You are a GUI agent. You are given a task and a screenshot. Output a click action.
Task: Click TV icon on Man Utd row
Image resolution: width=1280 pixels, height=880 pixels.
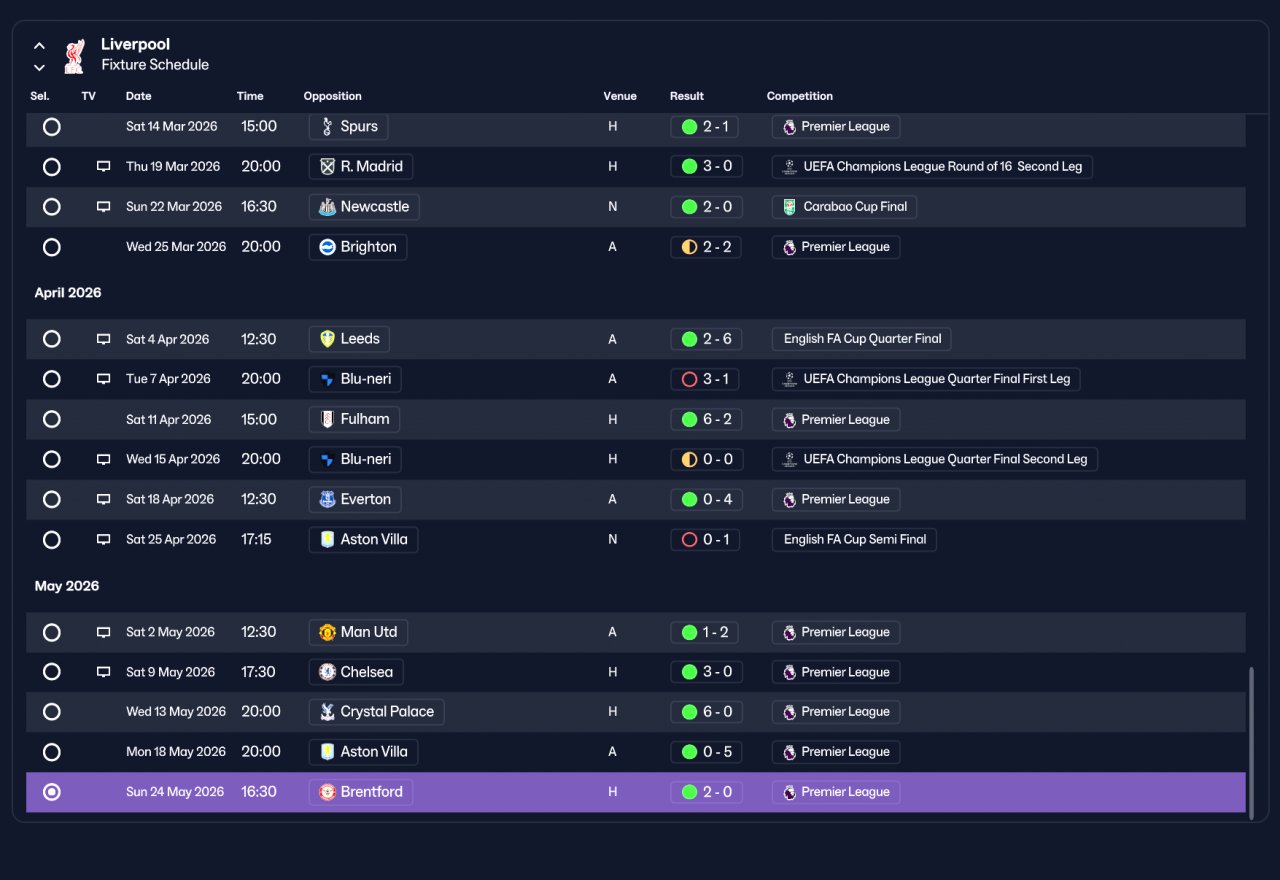(103, 632)
